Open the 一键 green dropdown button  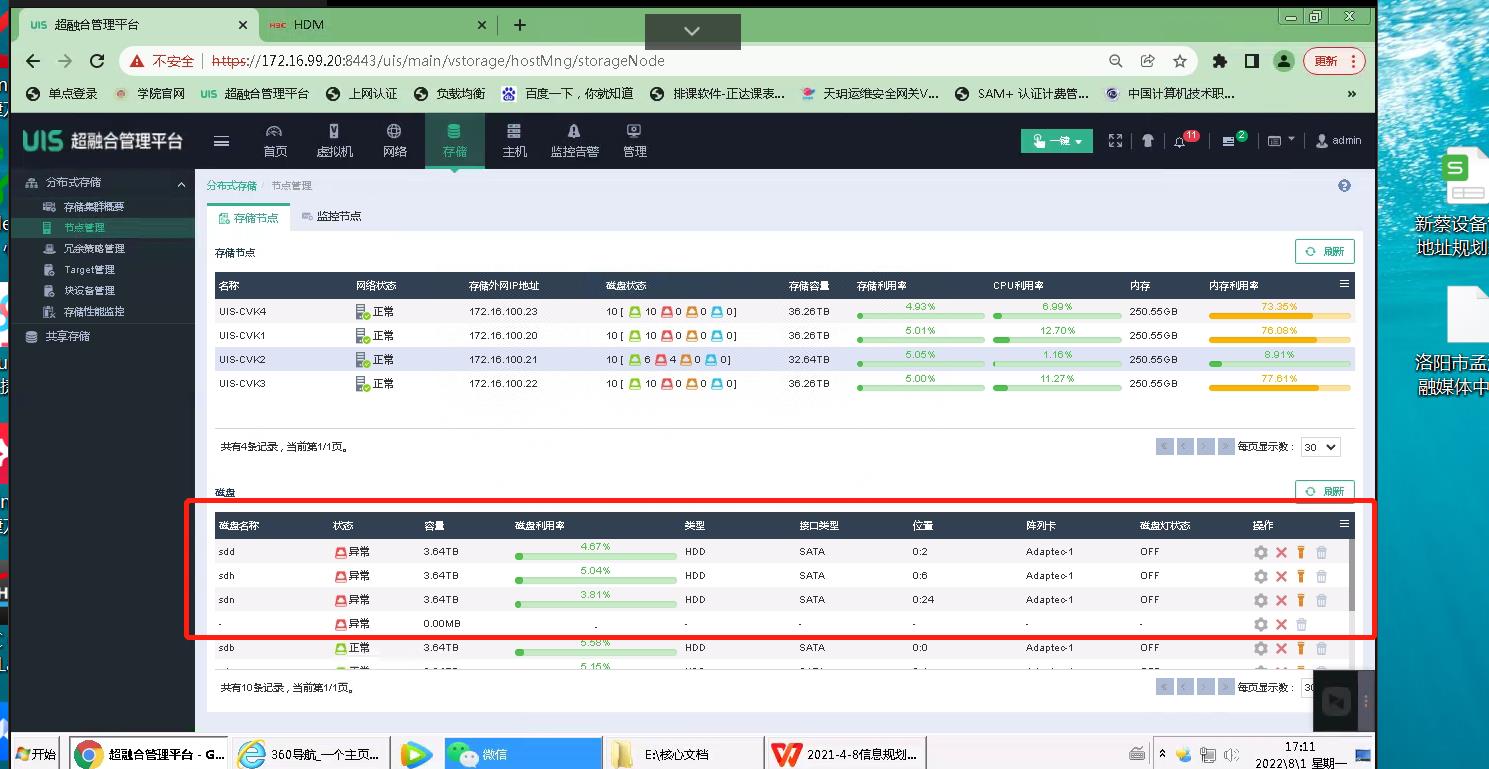[x=1056, y=141]
